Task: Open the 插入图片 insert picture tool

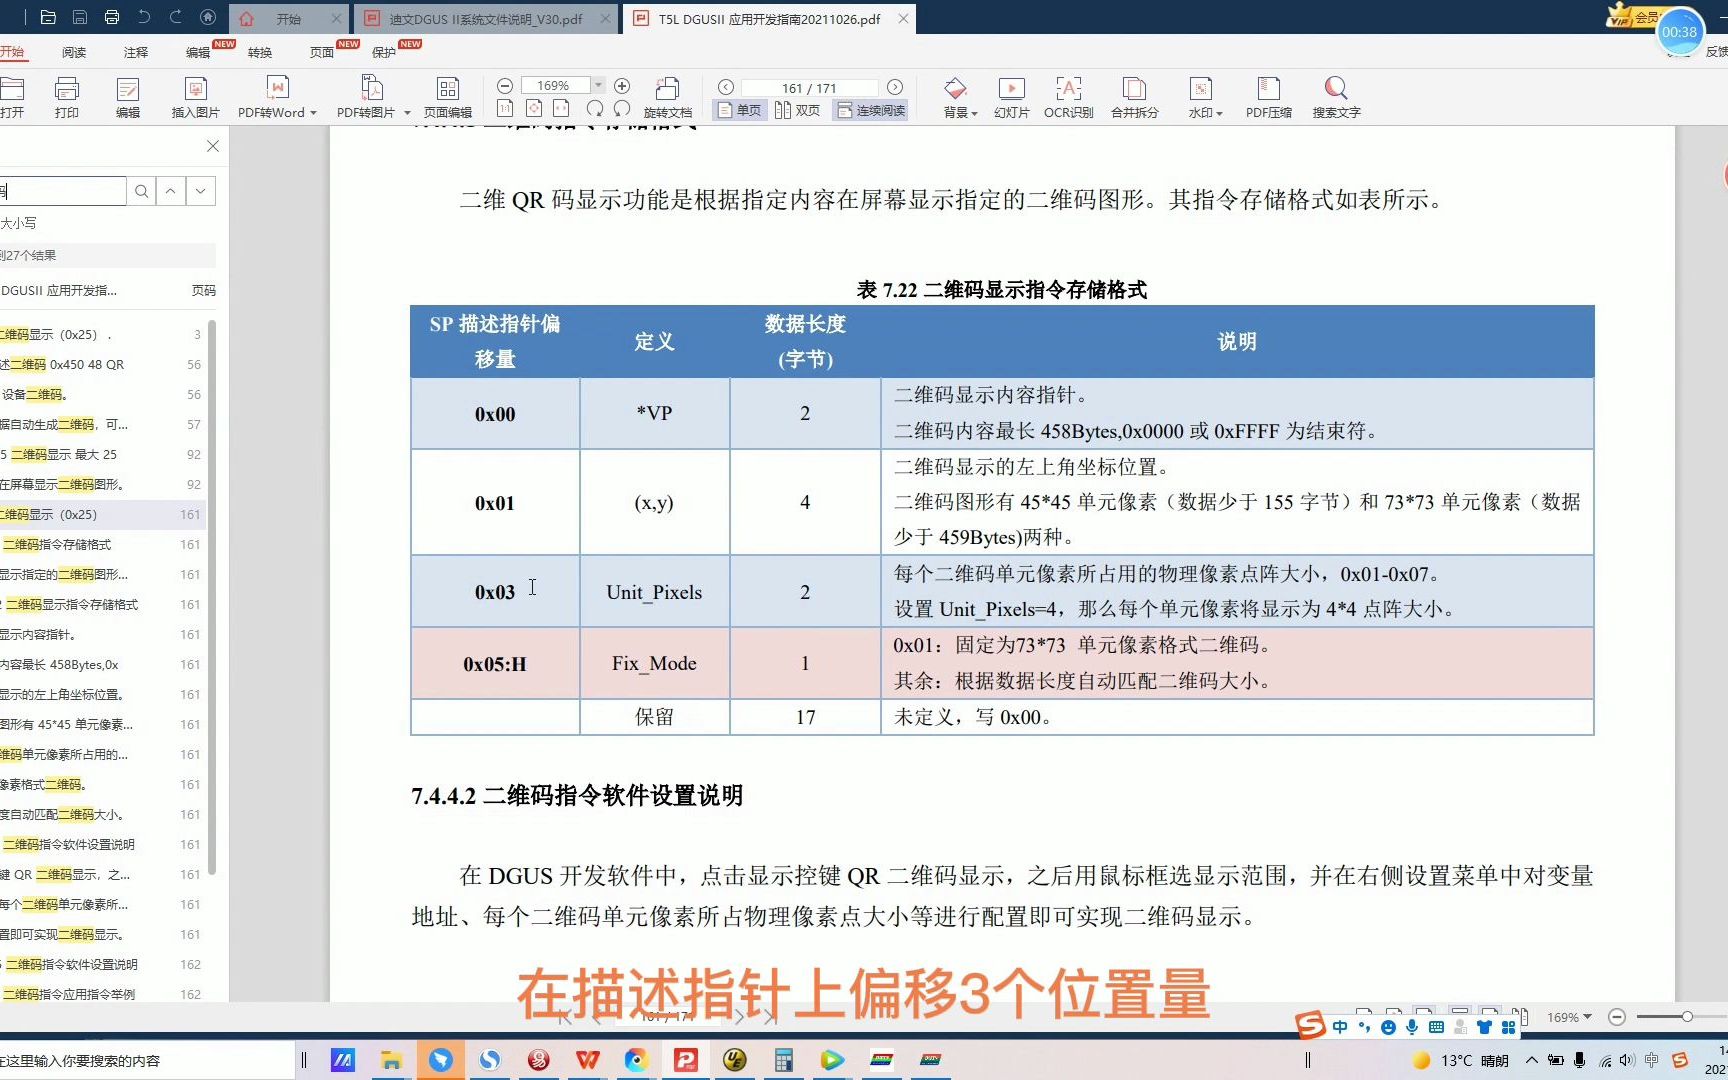Action: [194, 97]
